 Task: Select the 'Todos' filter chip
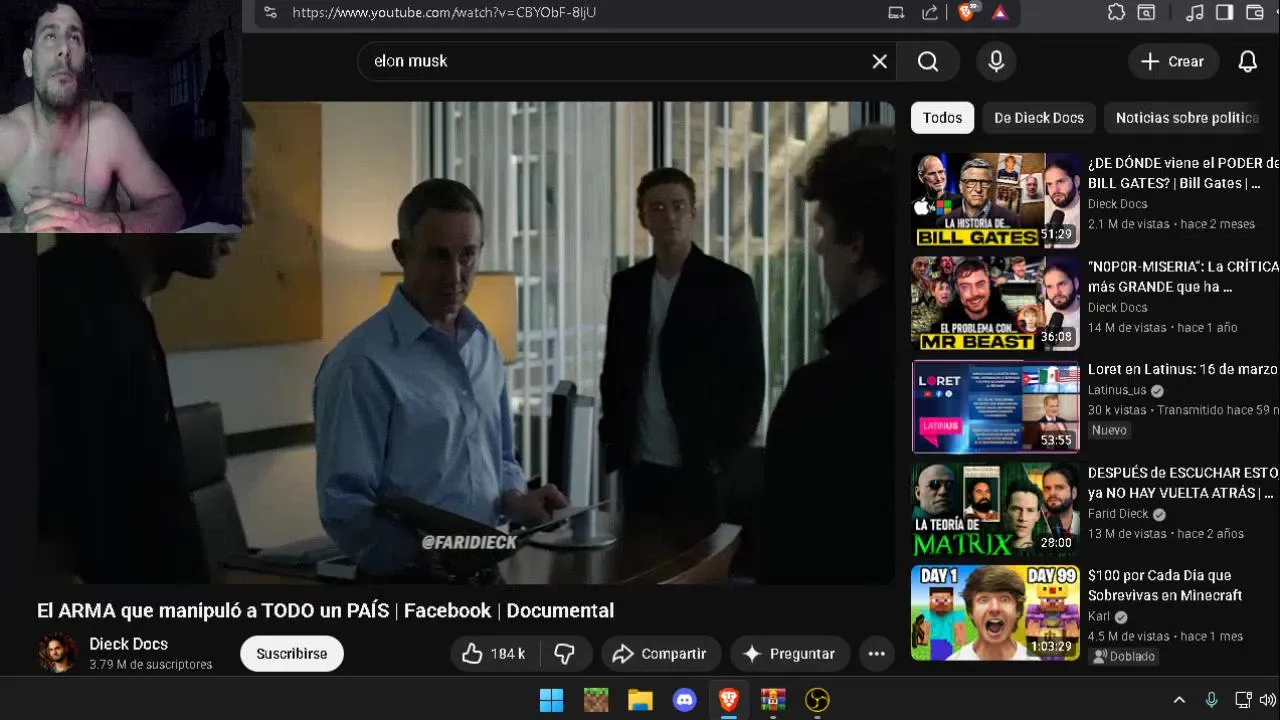[942, 117]
